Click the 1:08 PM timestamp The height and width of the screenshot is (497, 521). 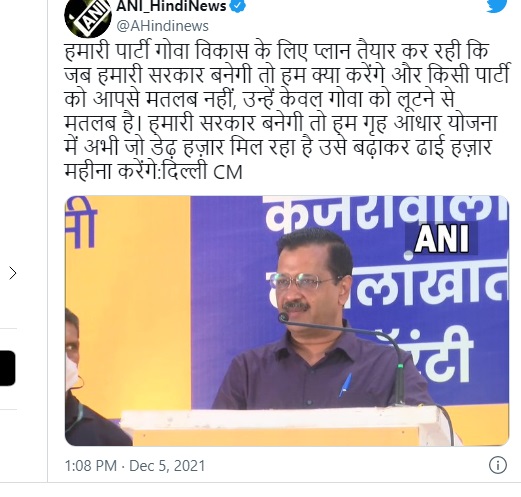tap(90, 466)
